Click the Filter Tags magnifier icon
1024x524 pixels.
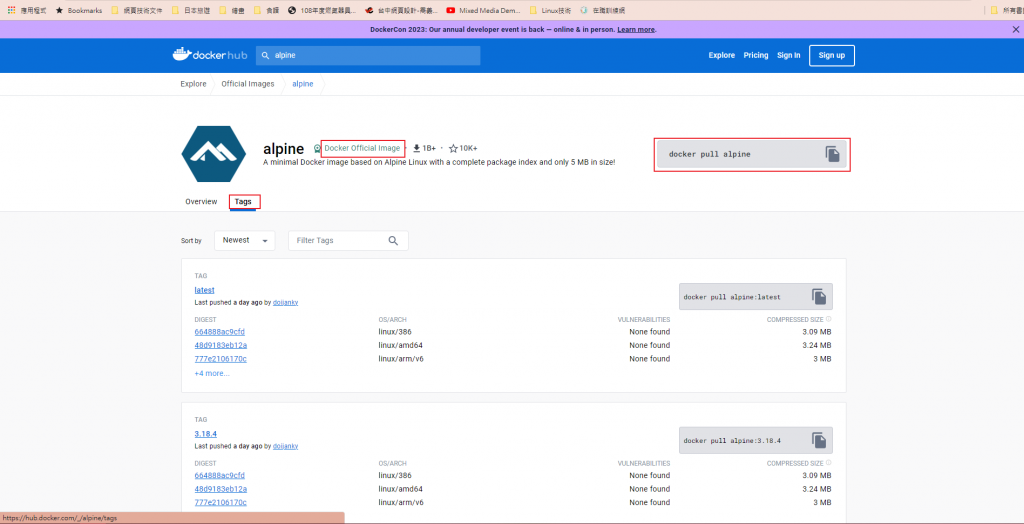pyautogui.click(x=393, y=240)
